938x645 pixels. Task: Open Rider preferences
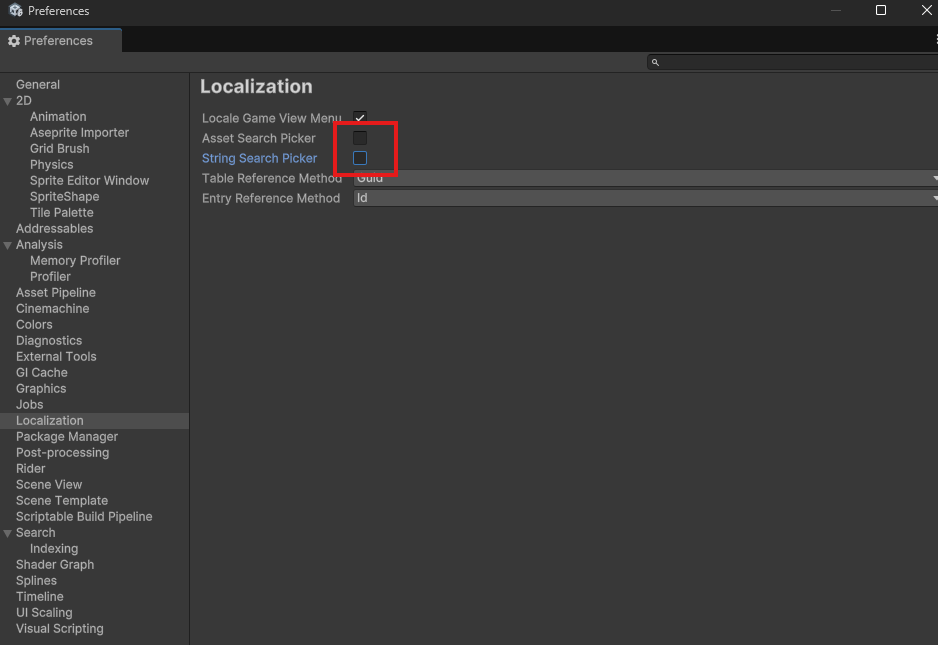point(31,468)
